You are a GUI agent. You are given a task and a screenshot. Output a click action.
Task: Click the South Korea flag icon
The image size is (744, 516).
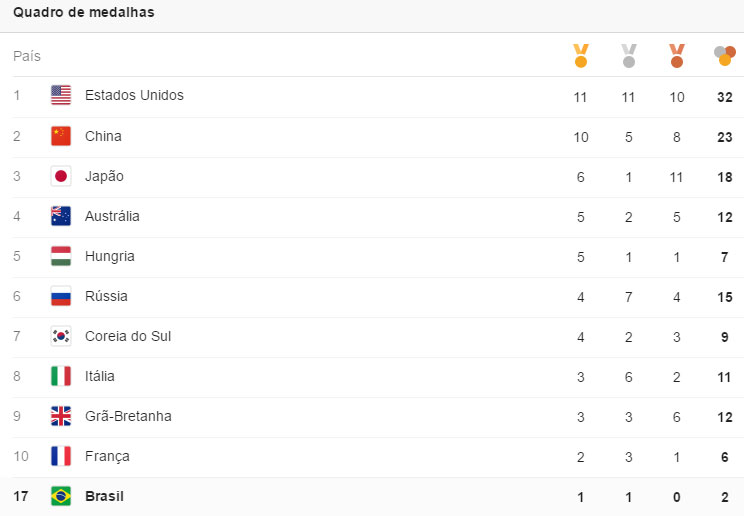coord(61,336)
